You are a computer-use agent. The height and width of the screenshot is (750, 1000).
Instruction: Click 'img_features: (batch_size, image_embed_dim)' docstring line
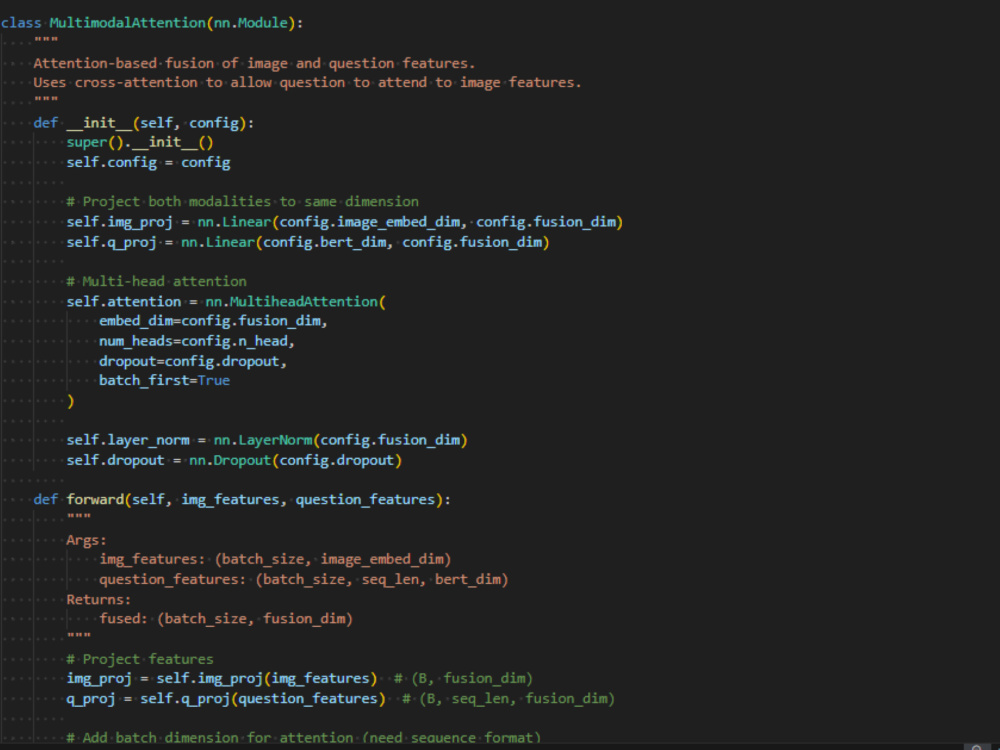tap(275, 559)
